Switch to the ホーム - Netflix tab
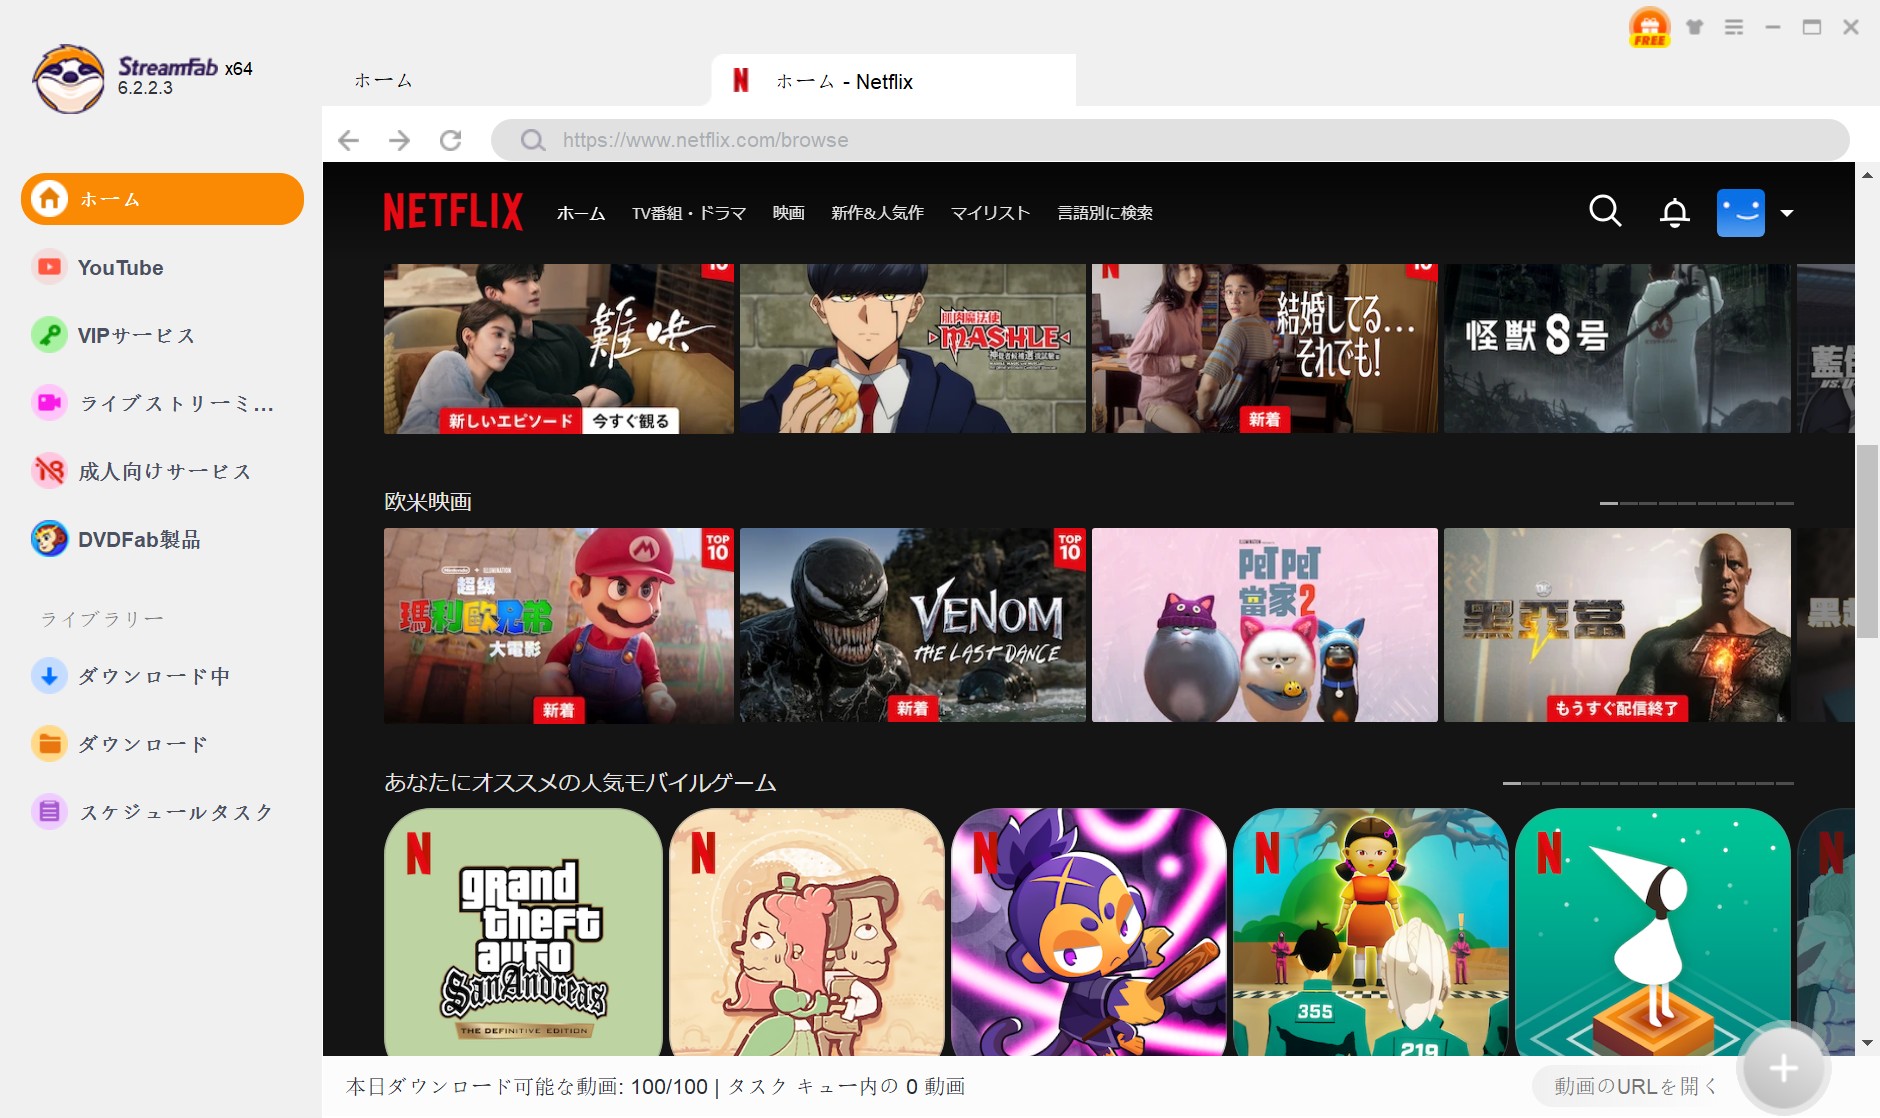This screenshot has height=1118, width=1880. (x=893, y=81)
